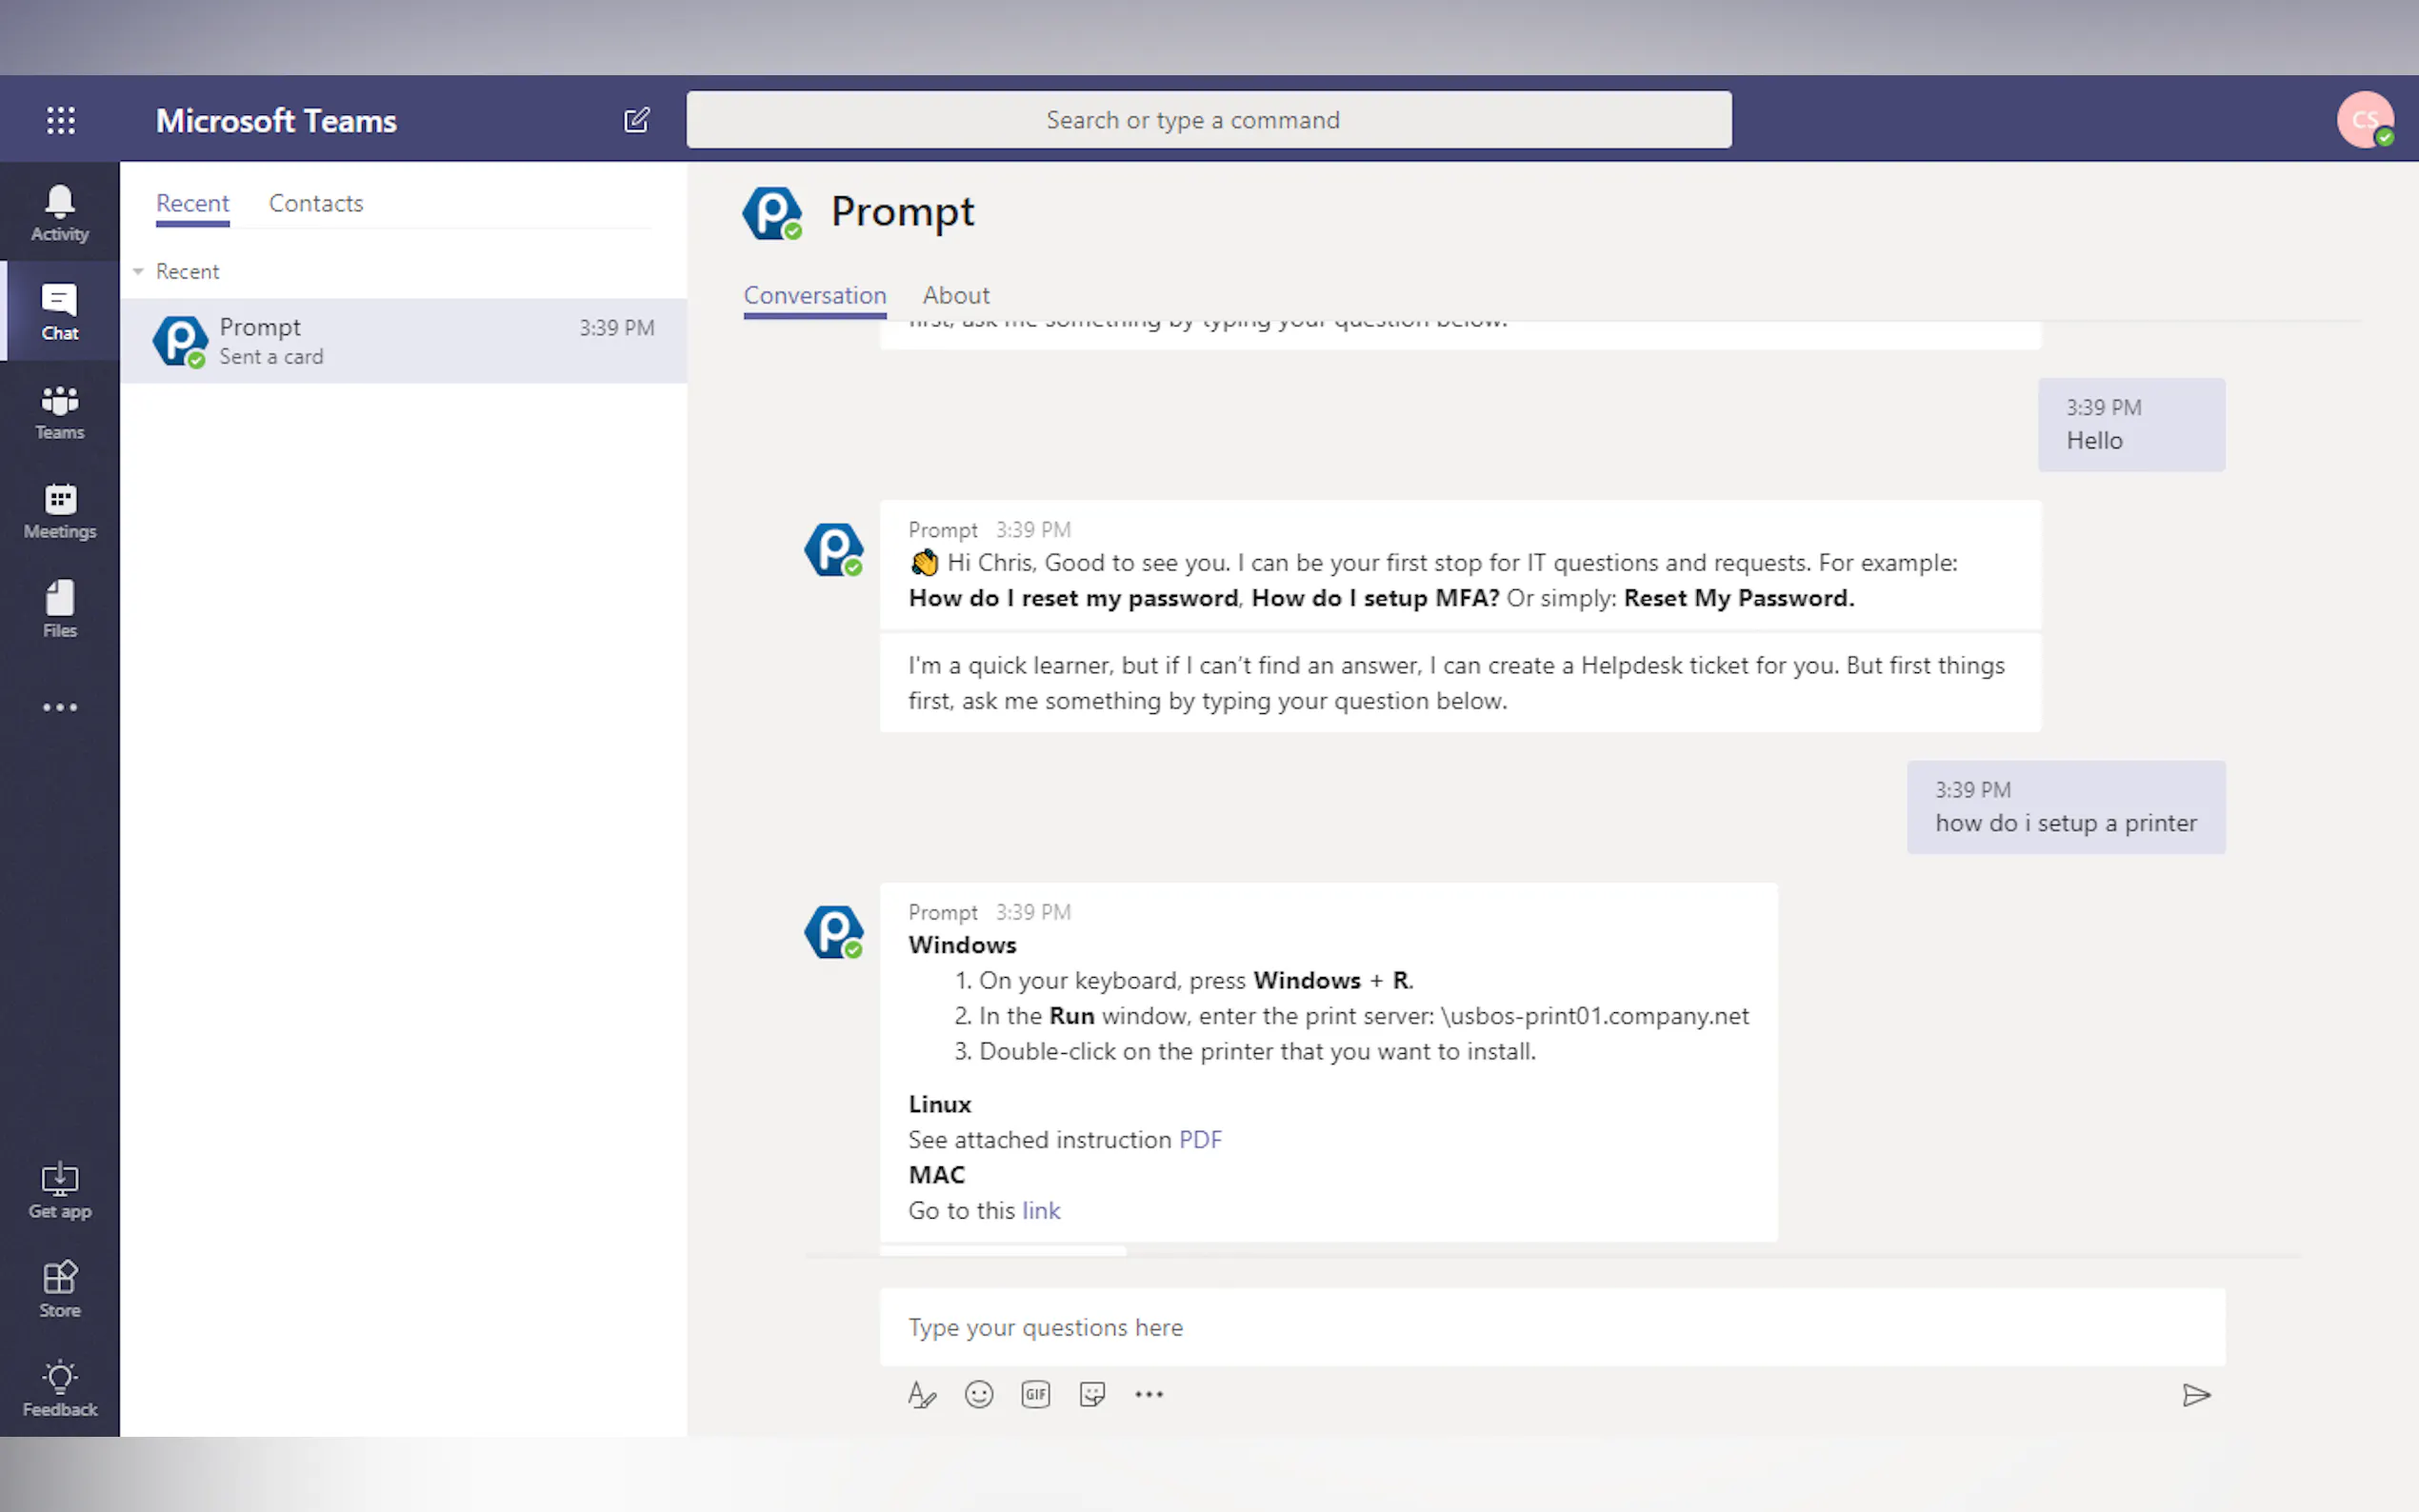Open the Files section in sidebar
Image resolution: width=2419 pixels, height=1512 pixels.
click(x=59, y=609)
